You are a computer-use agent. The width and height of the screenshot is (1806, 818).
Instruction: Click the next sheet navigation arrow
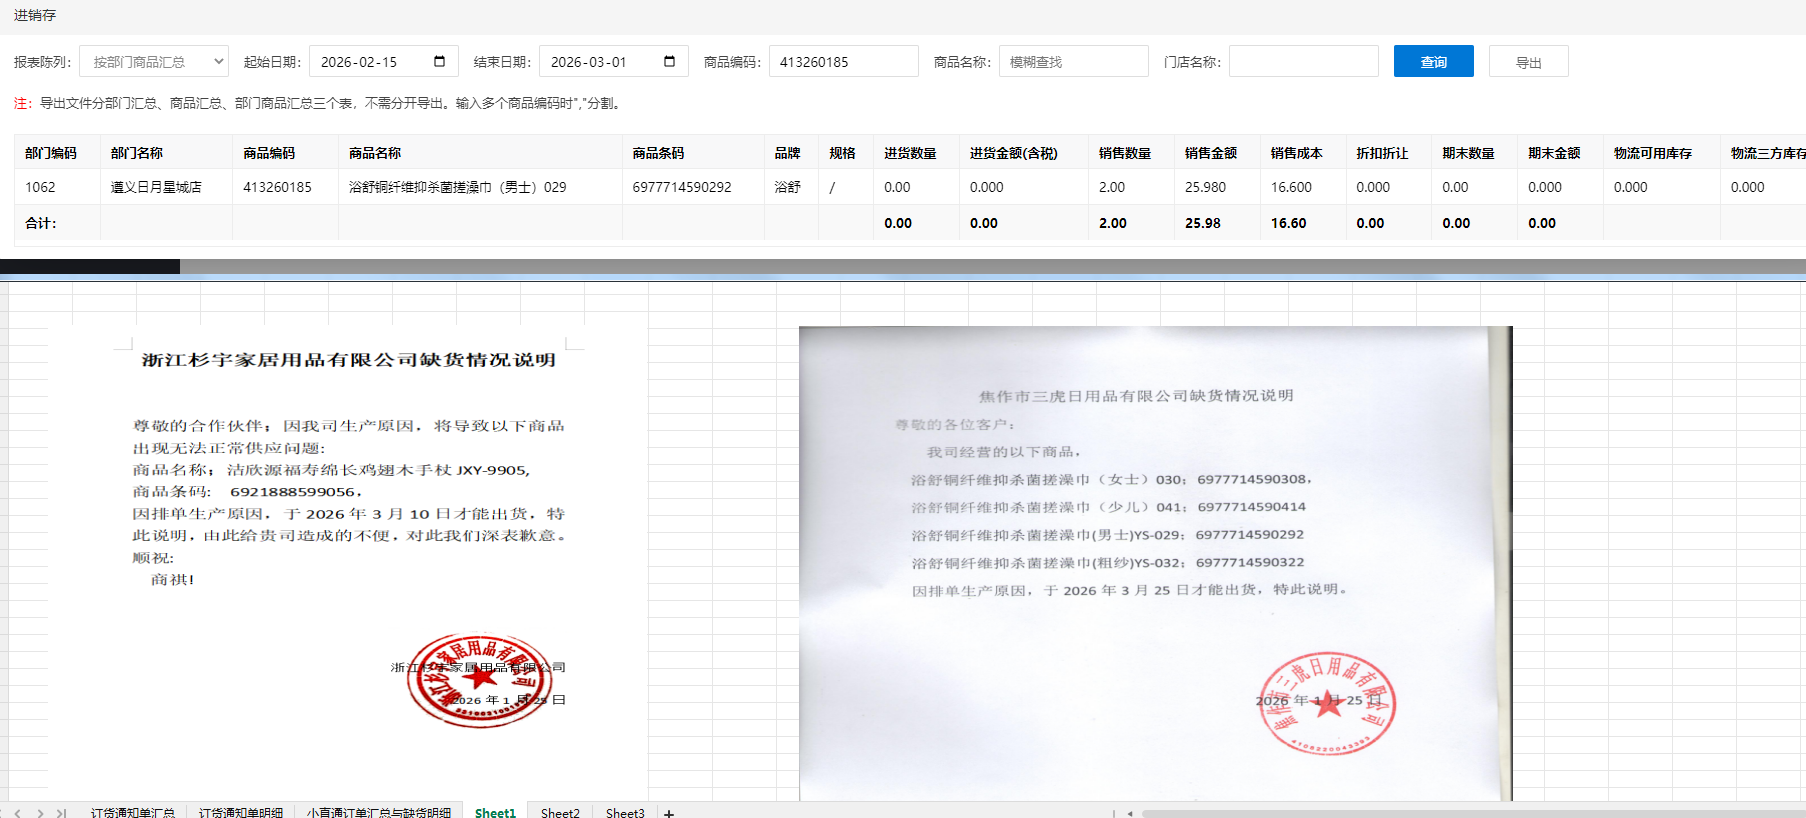(x=40, y=813)
